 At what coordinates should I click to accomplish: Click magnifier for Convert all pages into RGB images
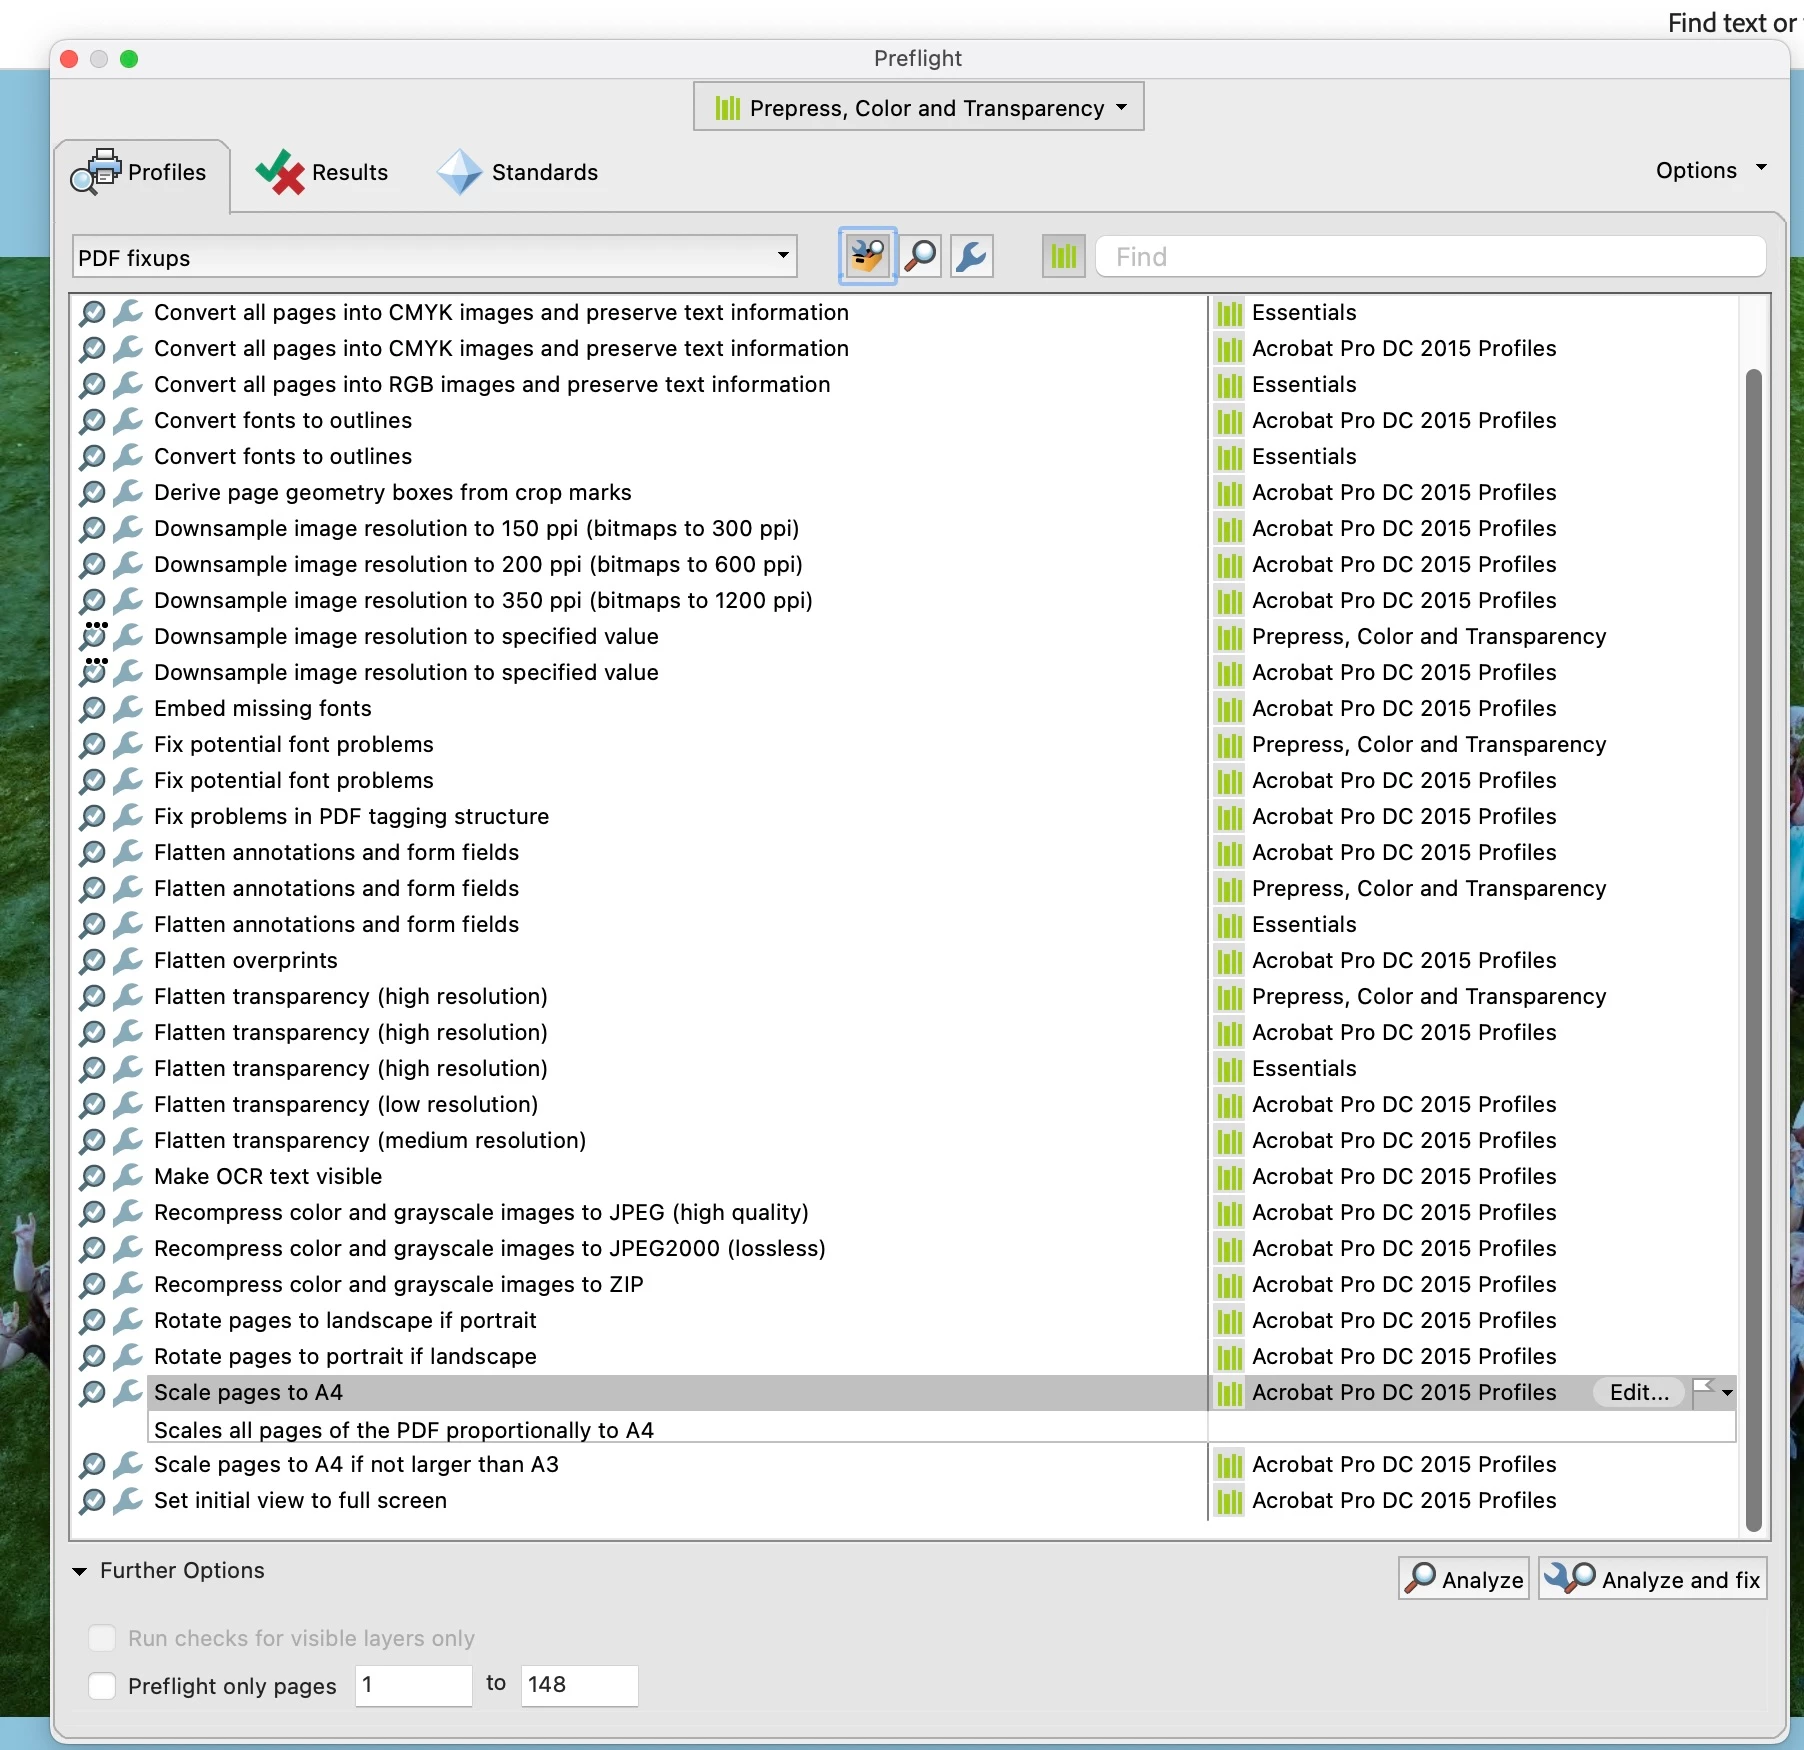92,384
